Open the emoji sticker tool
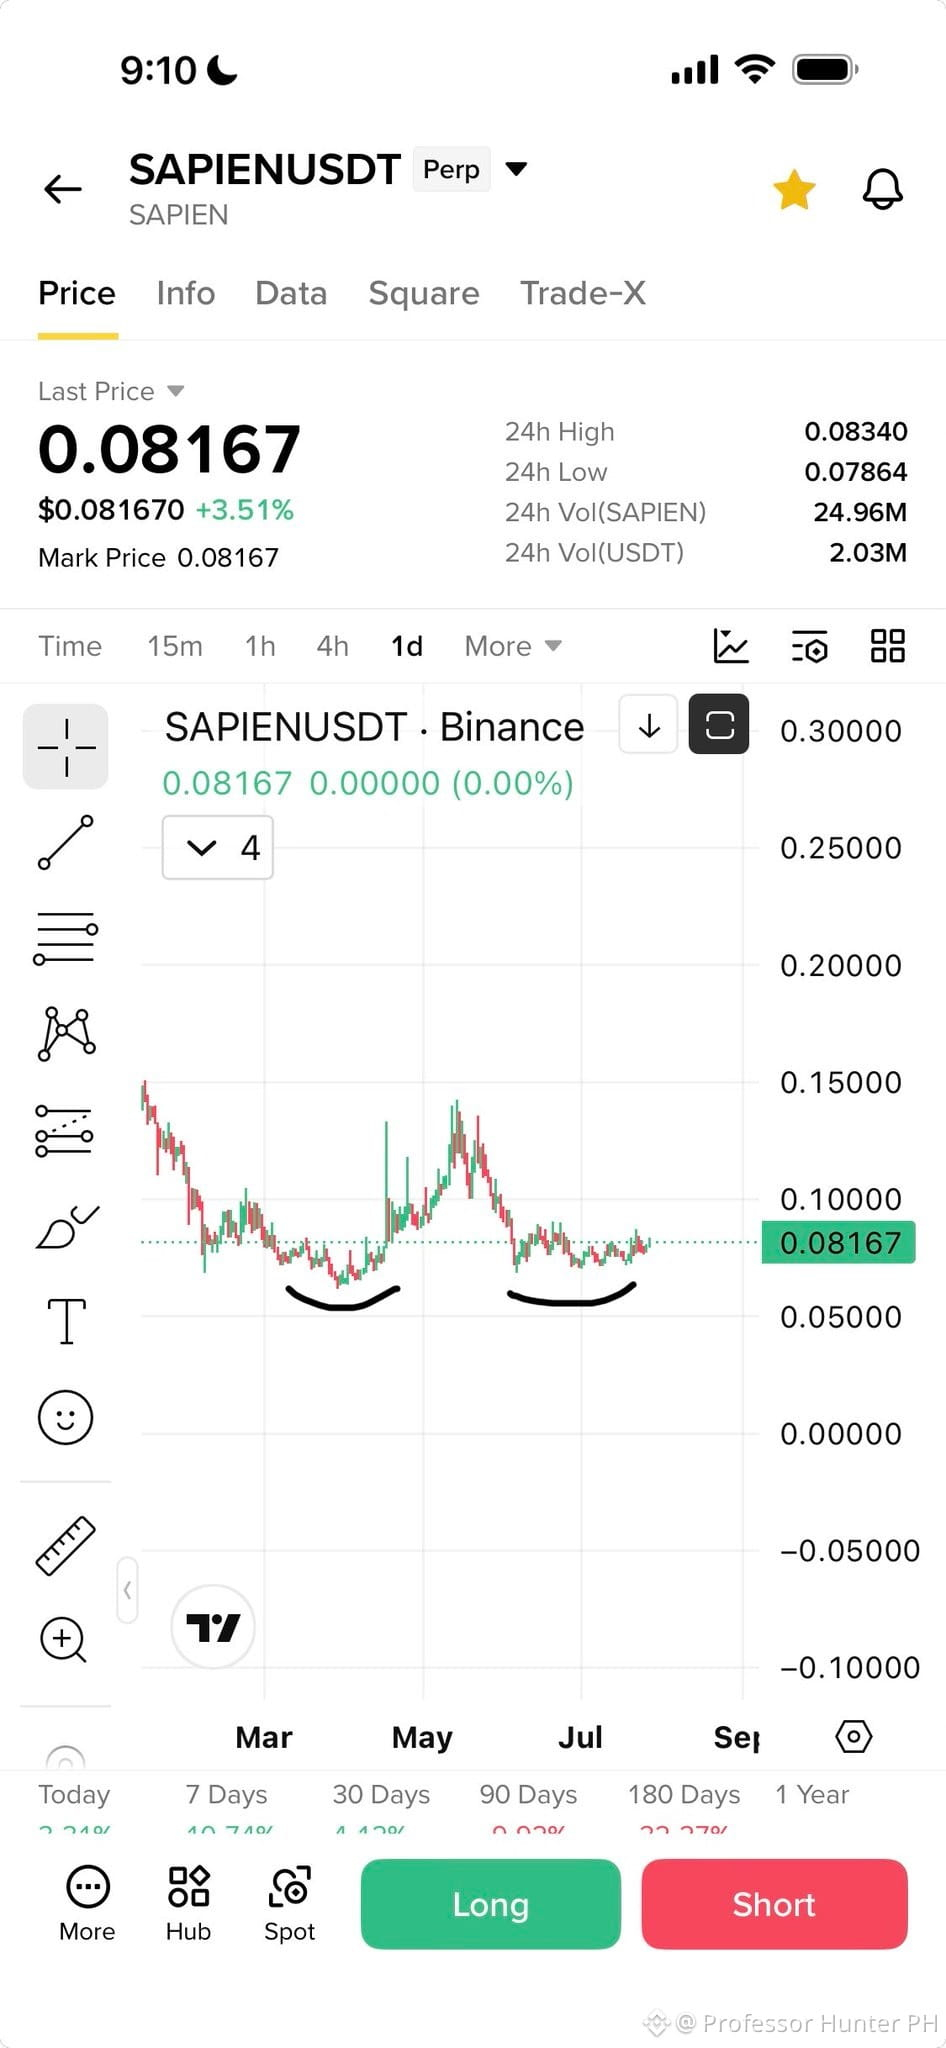 click(66, 1417)
